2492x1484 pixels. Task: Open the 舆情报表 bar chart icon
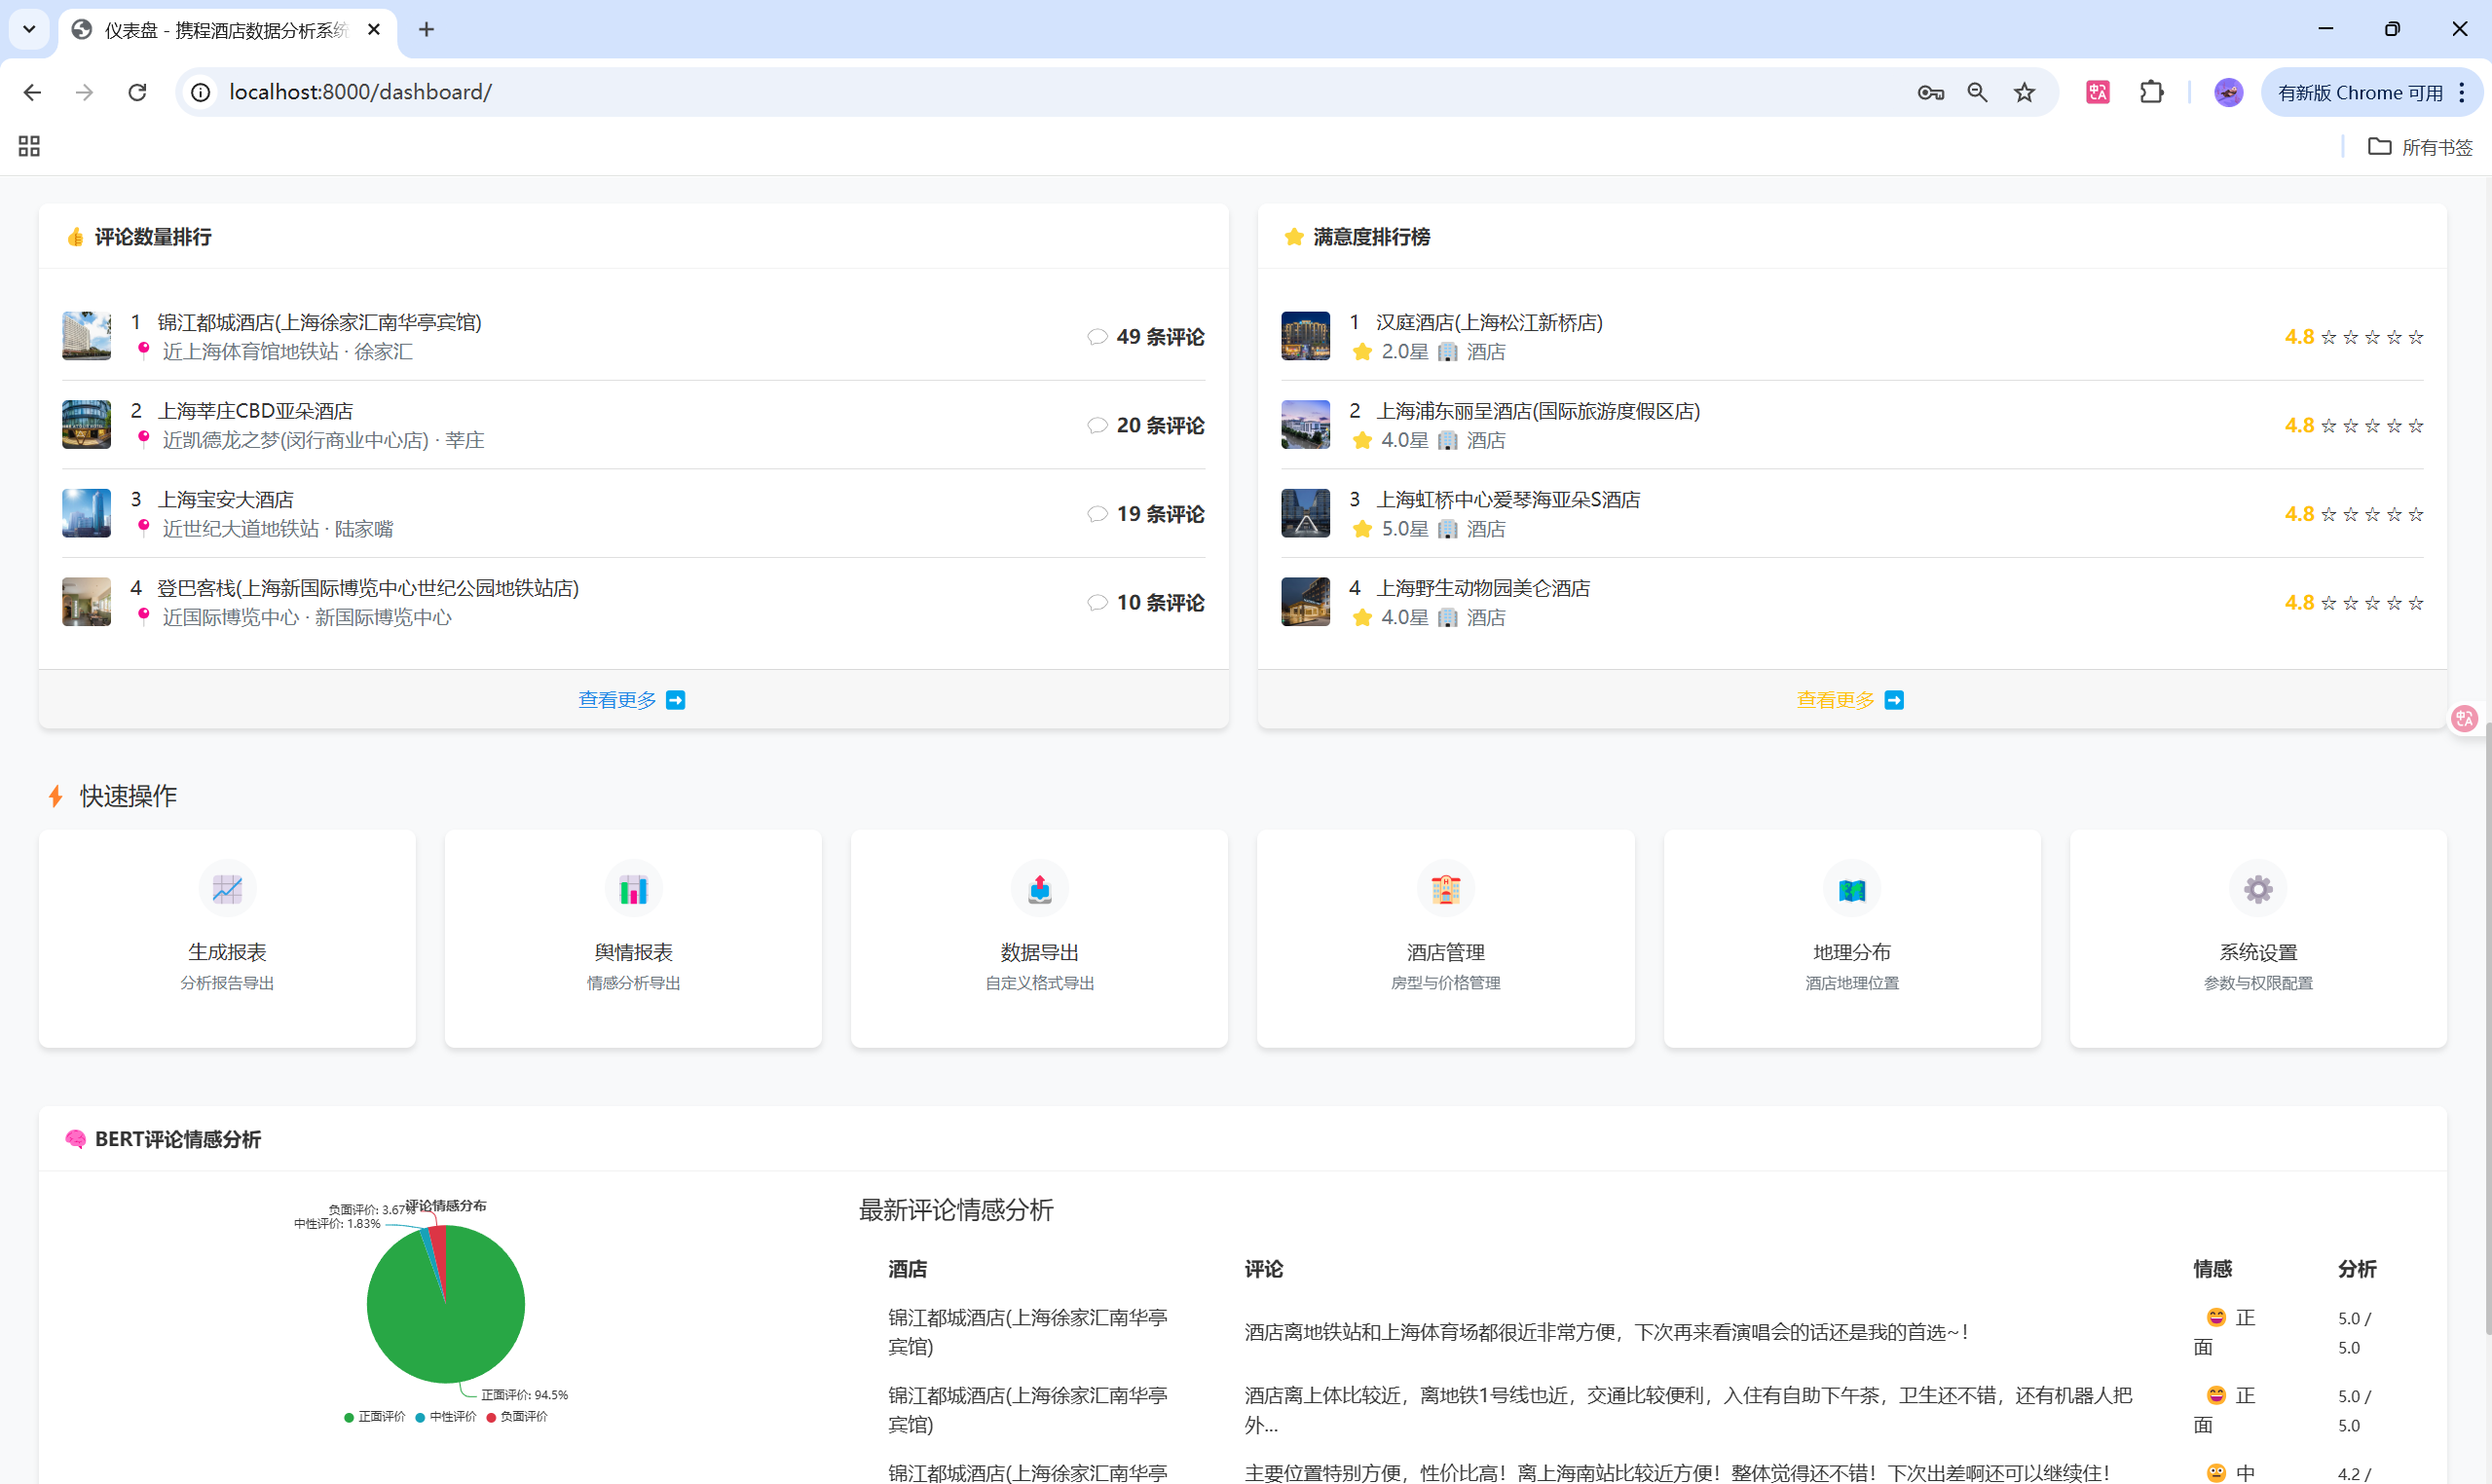click(633, 889)
